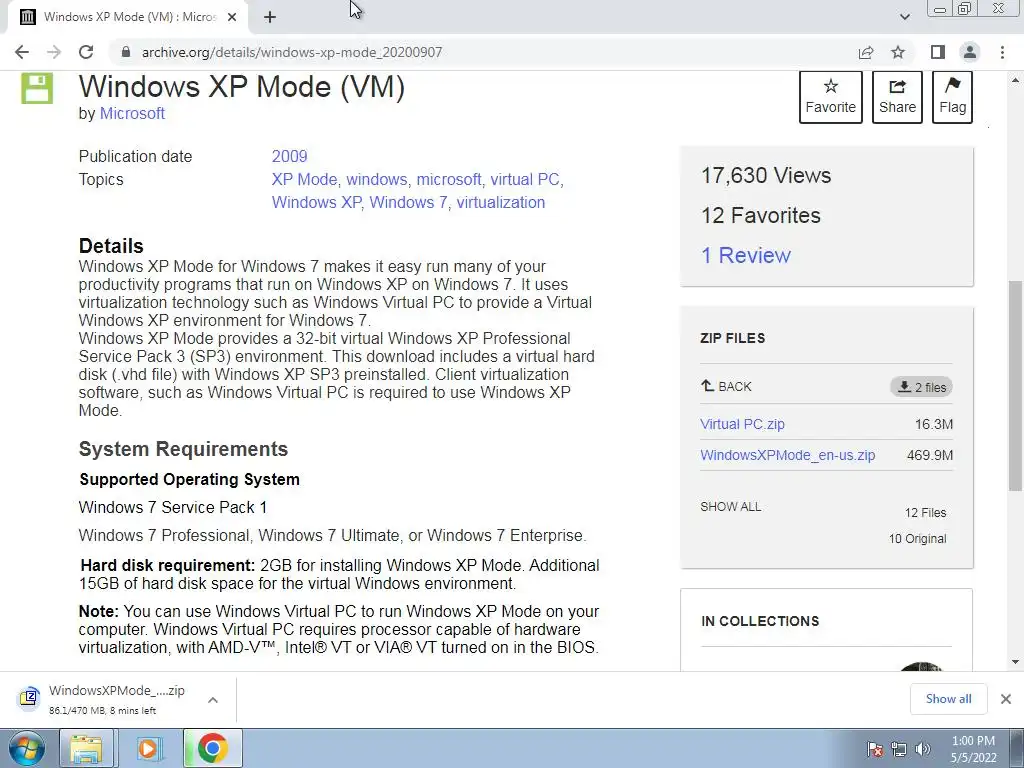
Task: Click the 10 Original text
Action: [918, 539]
